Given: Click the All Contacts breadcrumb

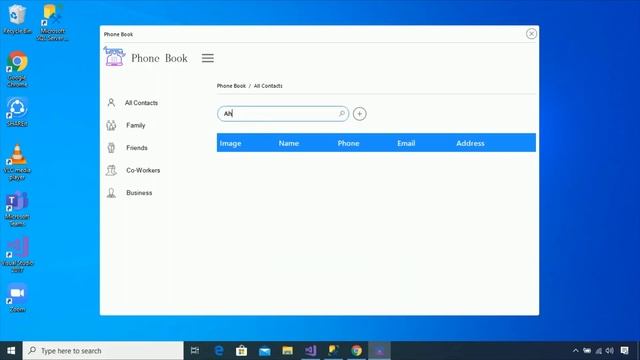Looking at the screenshot, I should 268,86.
